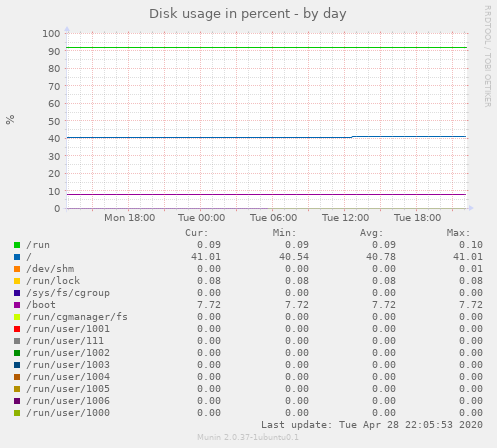Image resolution: width=497 pixels, height=448 pixels.
Task: Click the /run/lock Cur value 0.08
Action: [209, 281]
